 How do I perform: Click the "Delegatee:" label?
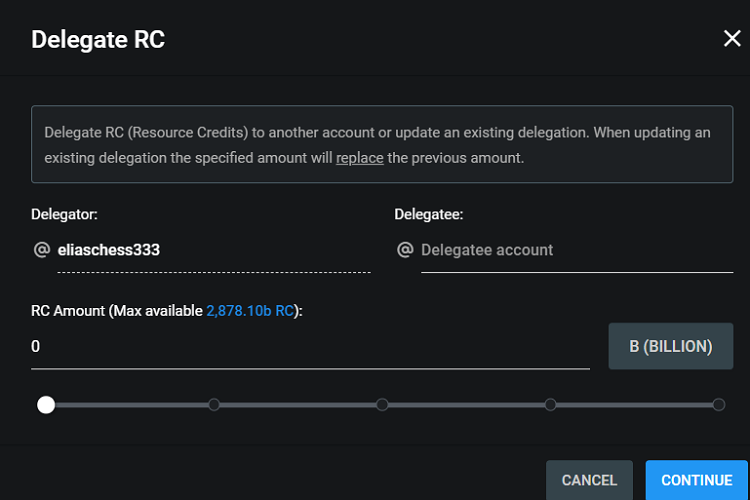[429, 214]
